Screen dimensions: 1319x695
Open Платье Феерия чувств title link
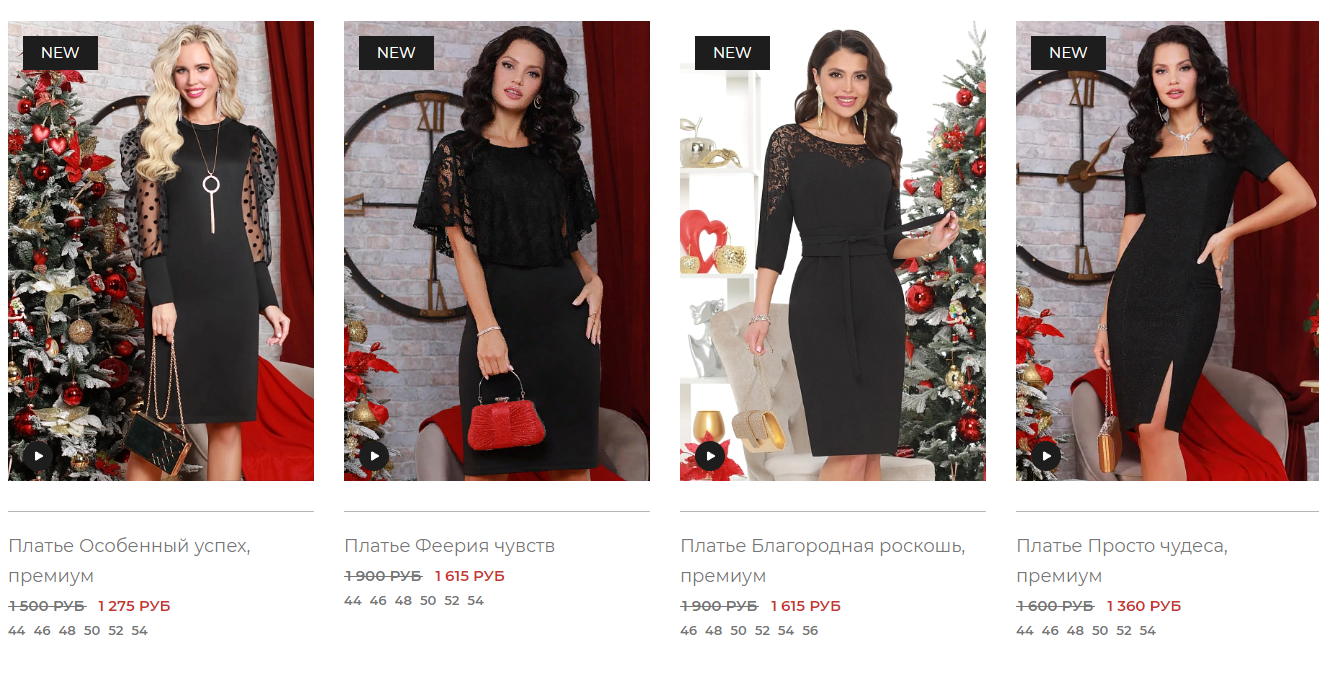(449, 546)
